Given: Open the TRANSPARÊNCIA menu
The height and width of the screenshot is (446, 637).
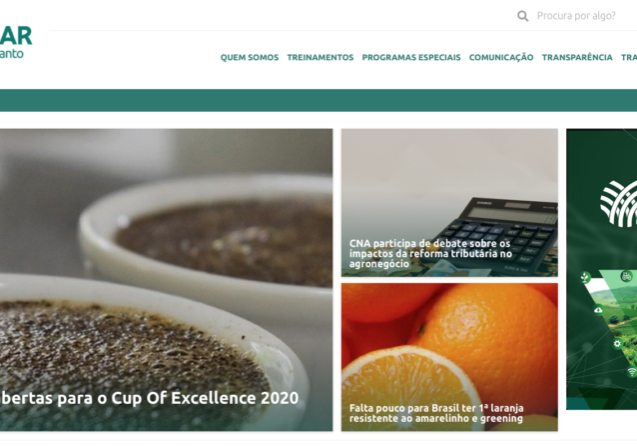Looking at the screenshot, I should click(x=577, y=57).
